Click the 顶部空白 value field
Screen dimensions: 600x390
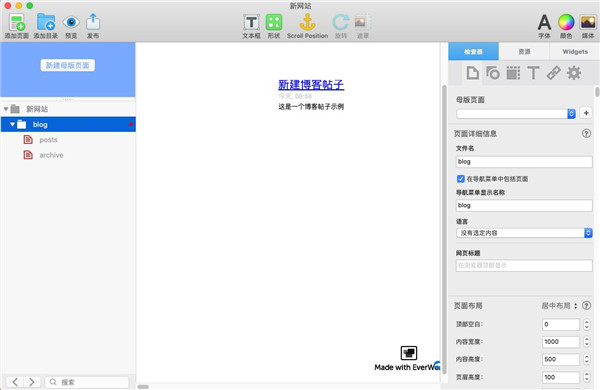(561, 324)
